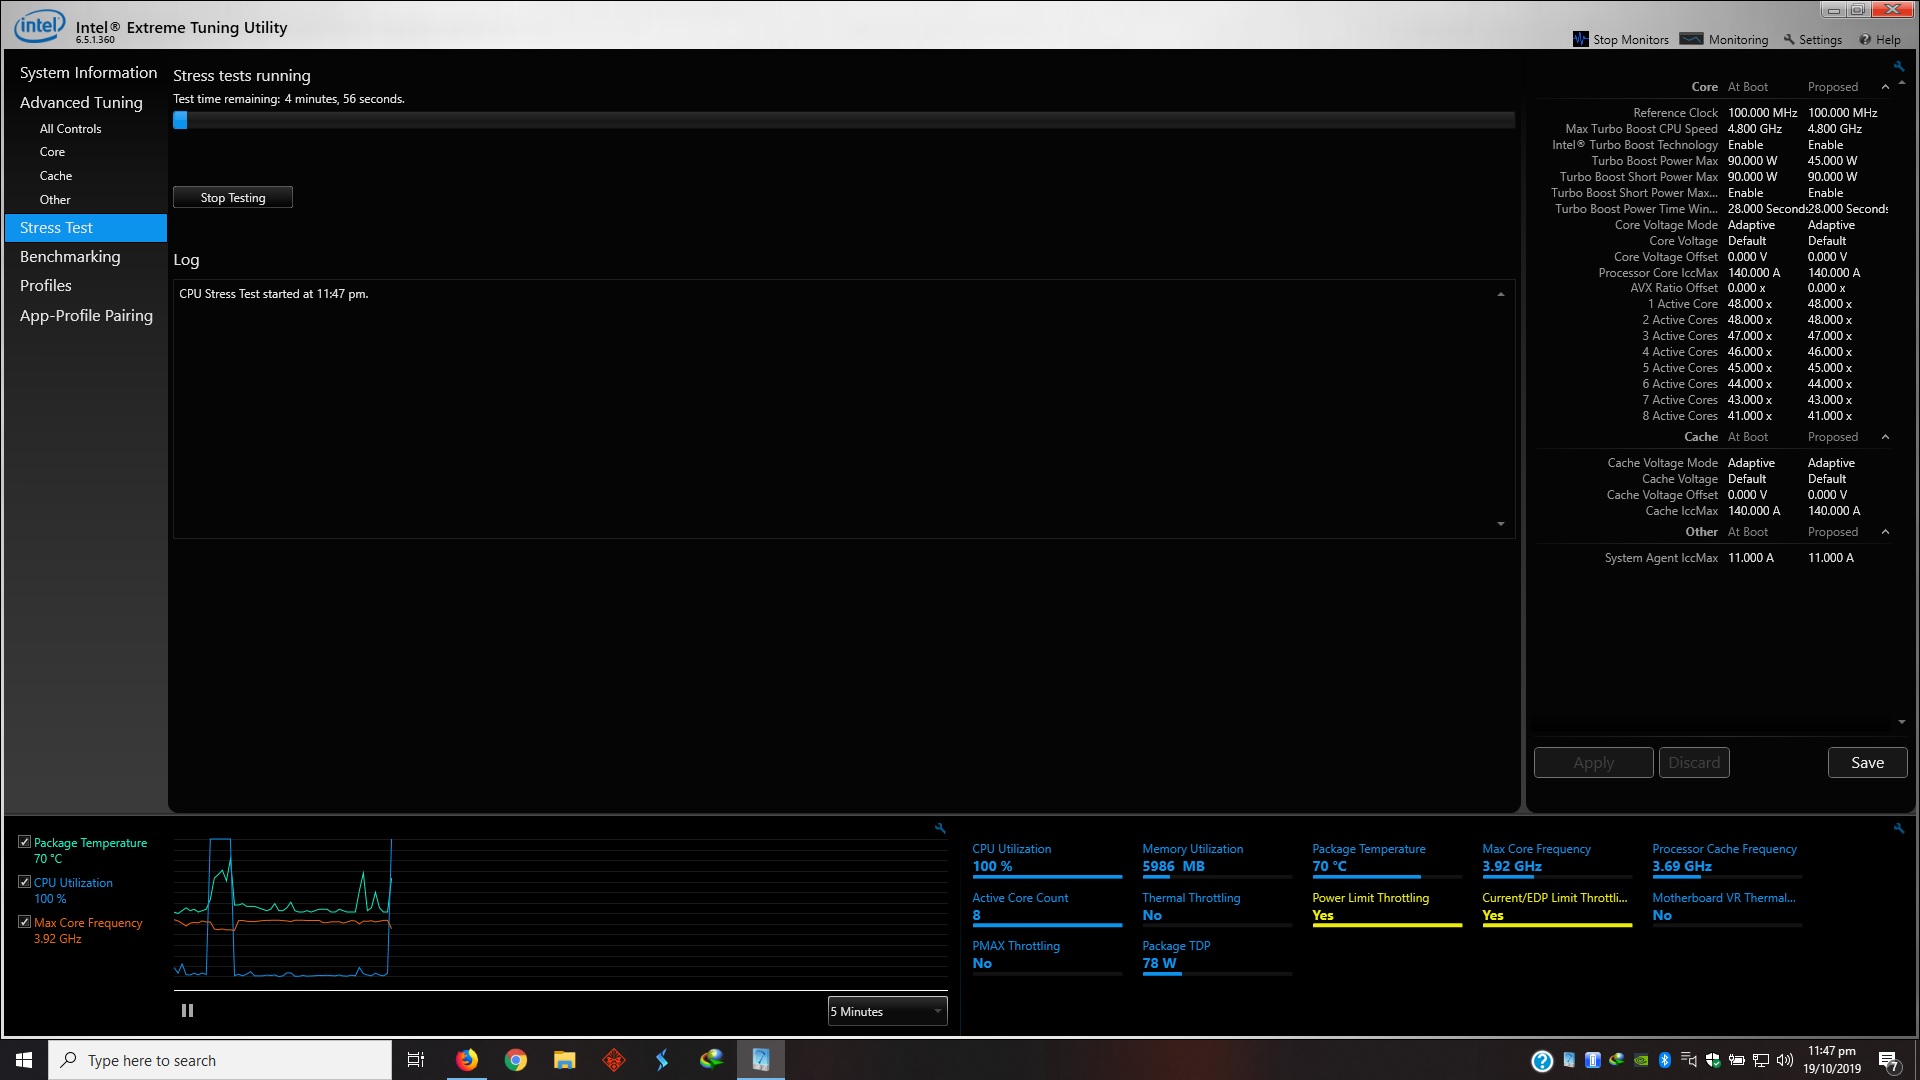The height and width of the screenshot is (1080, 1920).
Task: Pause the monitoring graph
Action: point(187,1011)
